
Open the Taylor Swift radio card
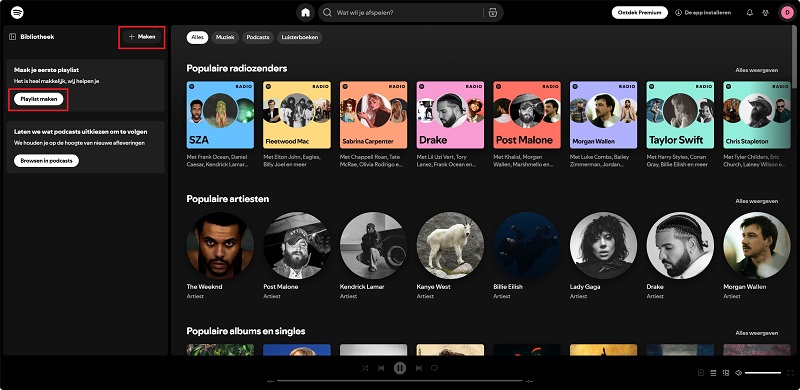tap(681, 115)
